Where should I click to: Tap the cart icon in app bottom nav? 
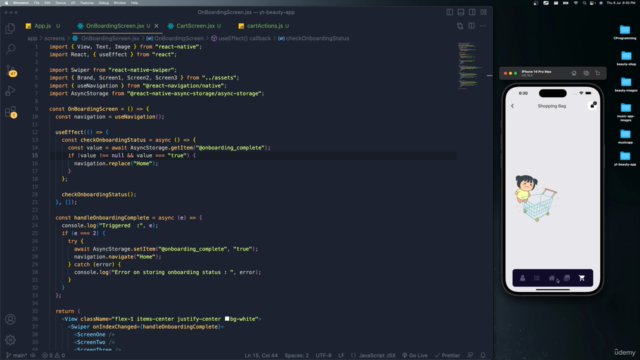(x=582, y=278)
